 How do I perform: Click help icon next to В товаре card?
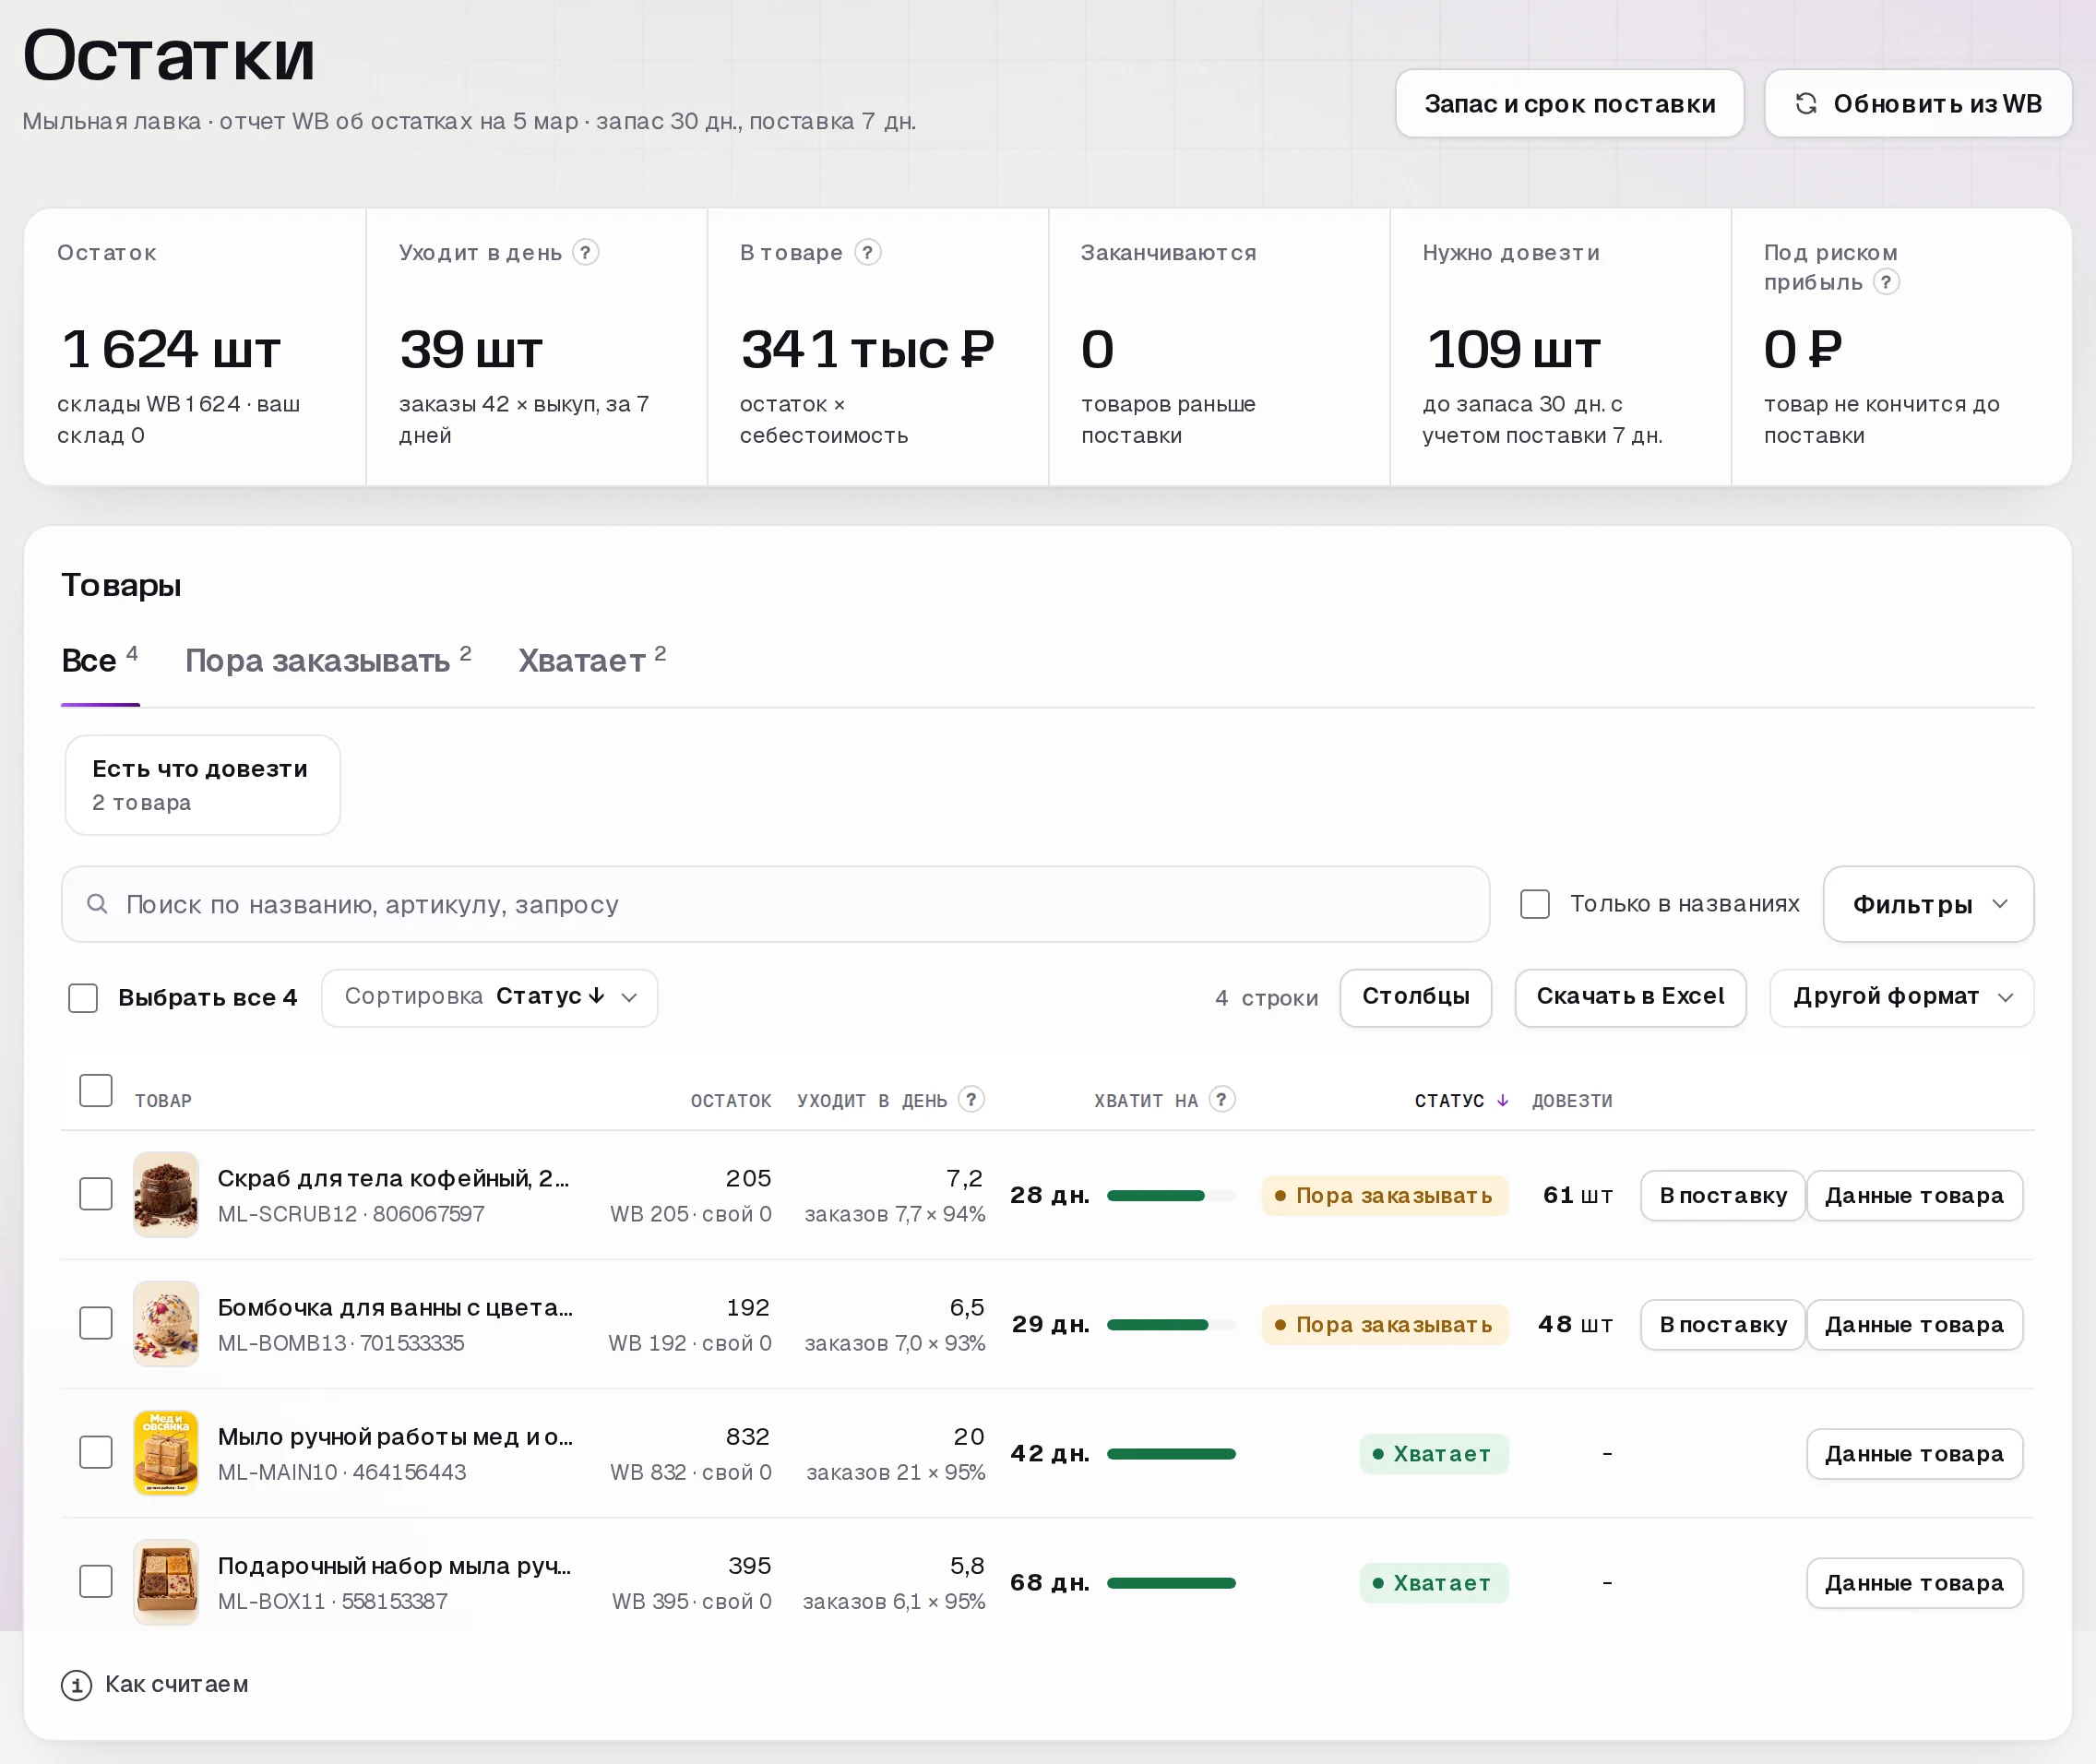point(868,252)
